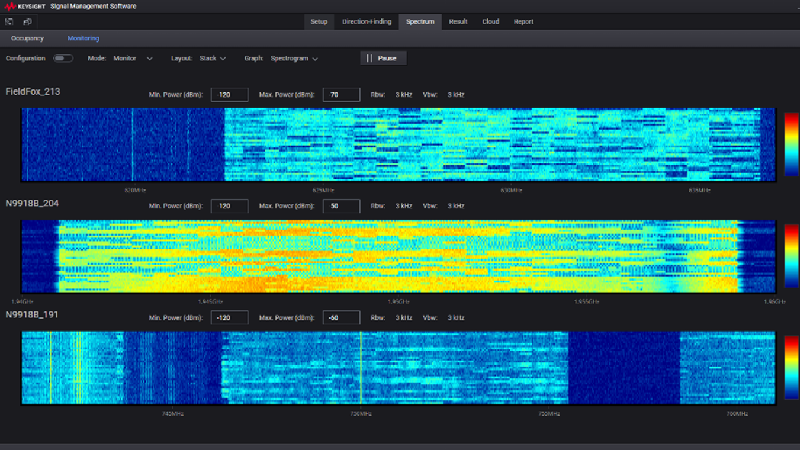This screenshot has width=800, height=450.
Task: Click the 1.955GHz axis label under N9918B_204
Action: (x=586, y=302)
